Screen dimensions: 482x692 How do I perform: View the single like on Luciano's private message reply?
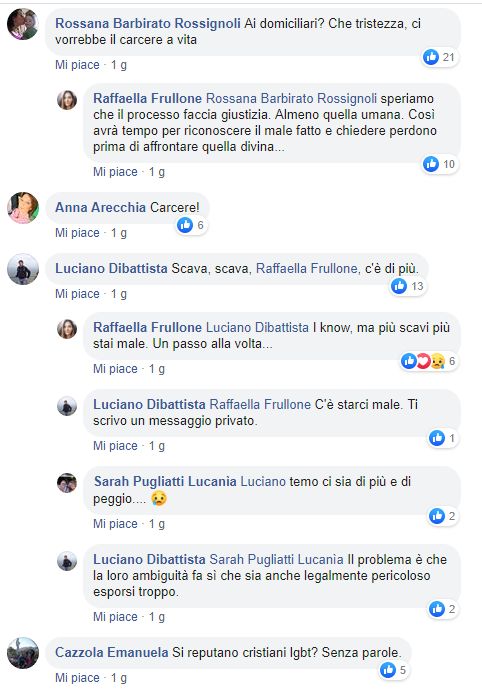click(x=442, y=438)
